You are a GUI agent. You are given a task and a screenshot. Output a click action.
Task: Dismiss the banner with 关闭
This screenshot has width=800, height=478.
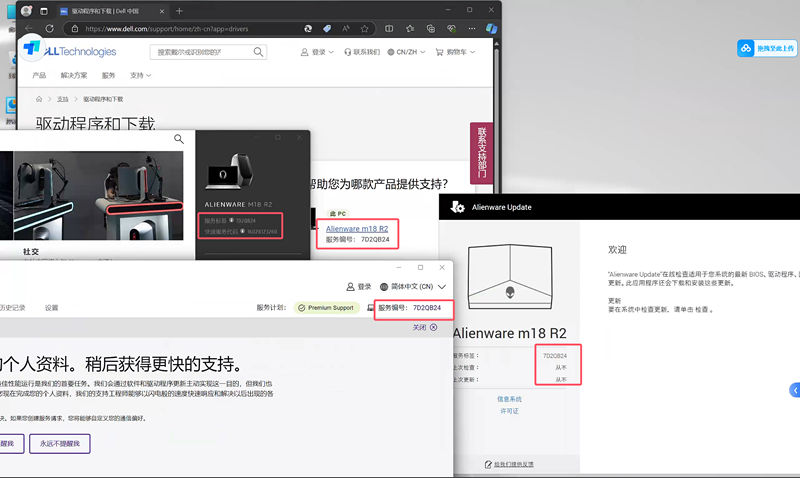(x=424, y=328)
